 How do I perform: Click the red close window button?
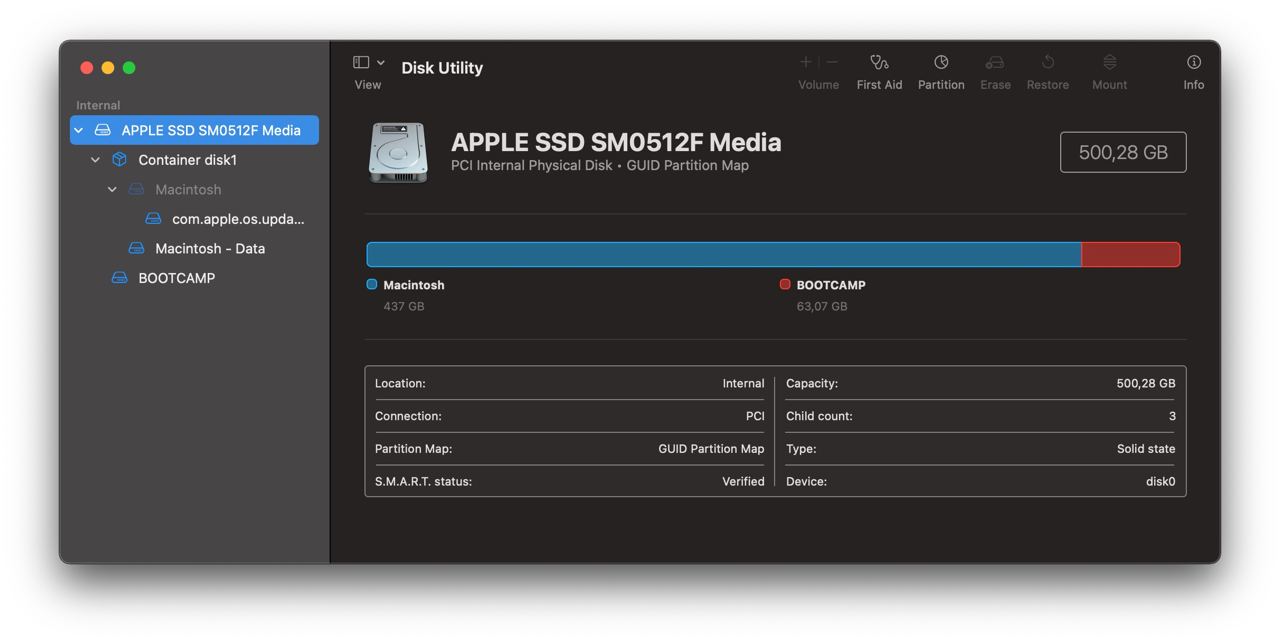pyautogui.click(x=87, y=68)
